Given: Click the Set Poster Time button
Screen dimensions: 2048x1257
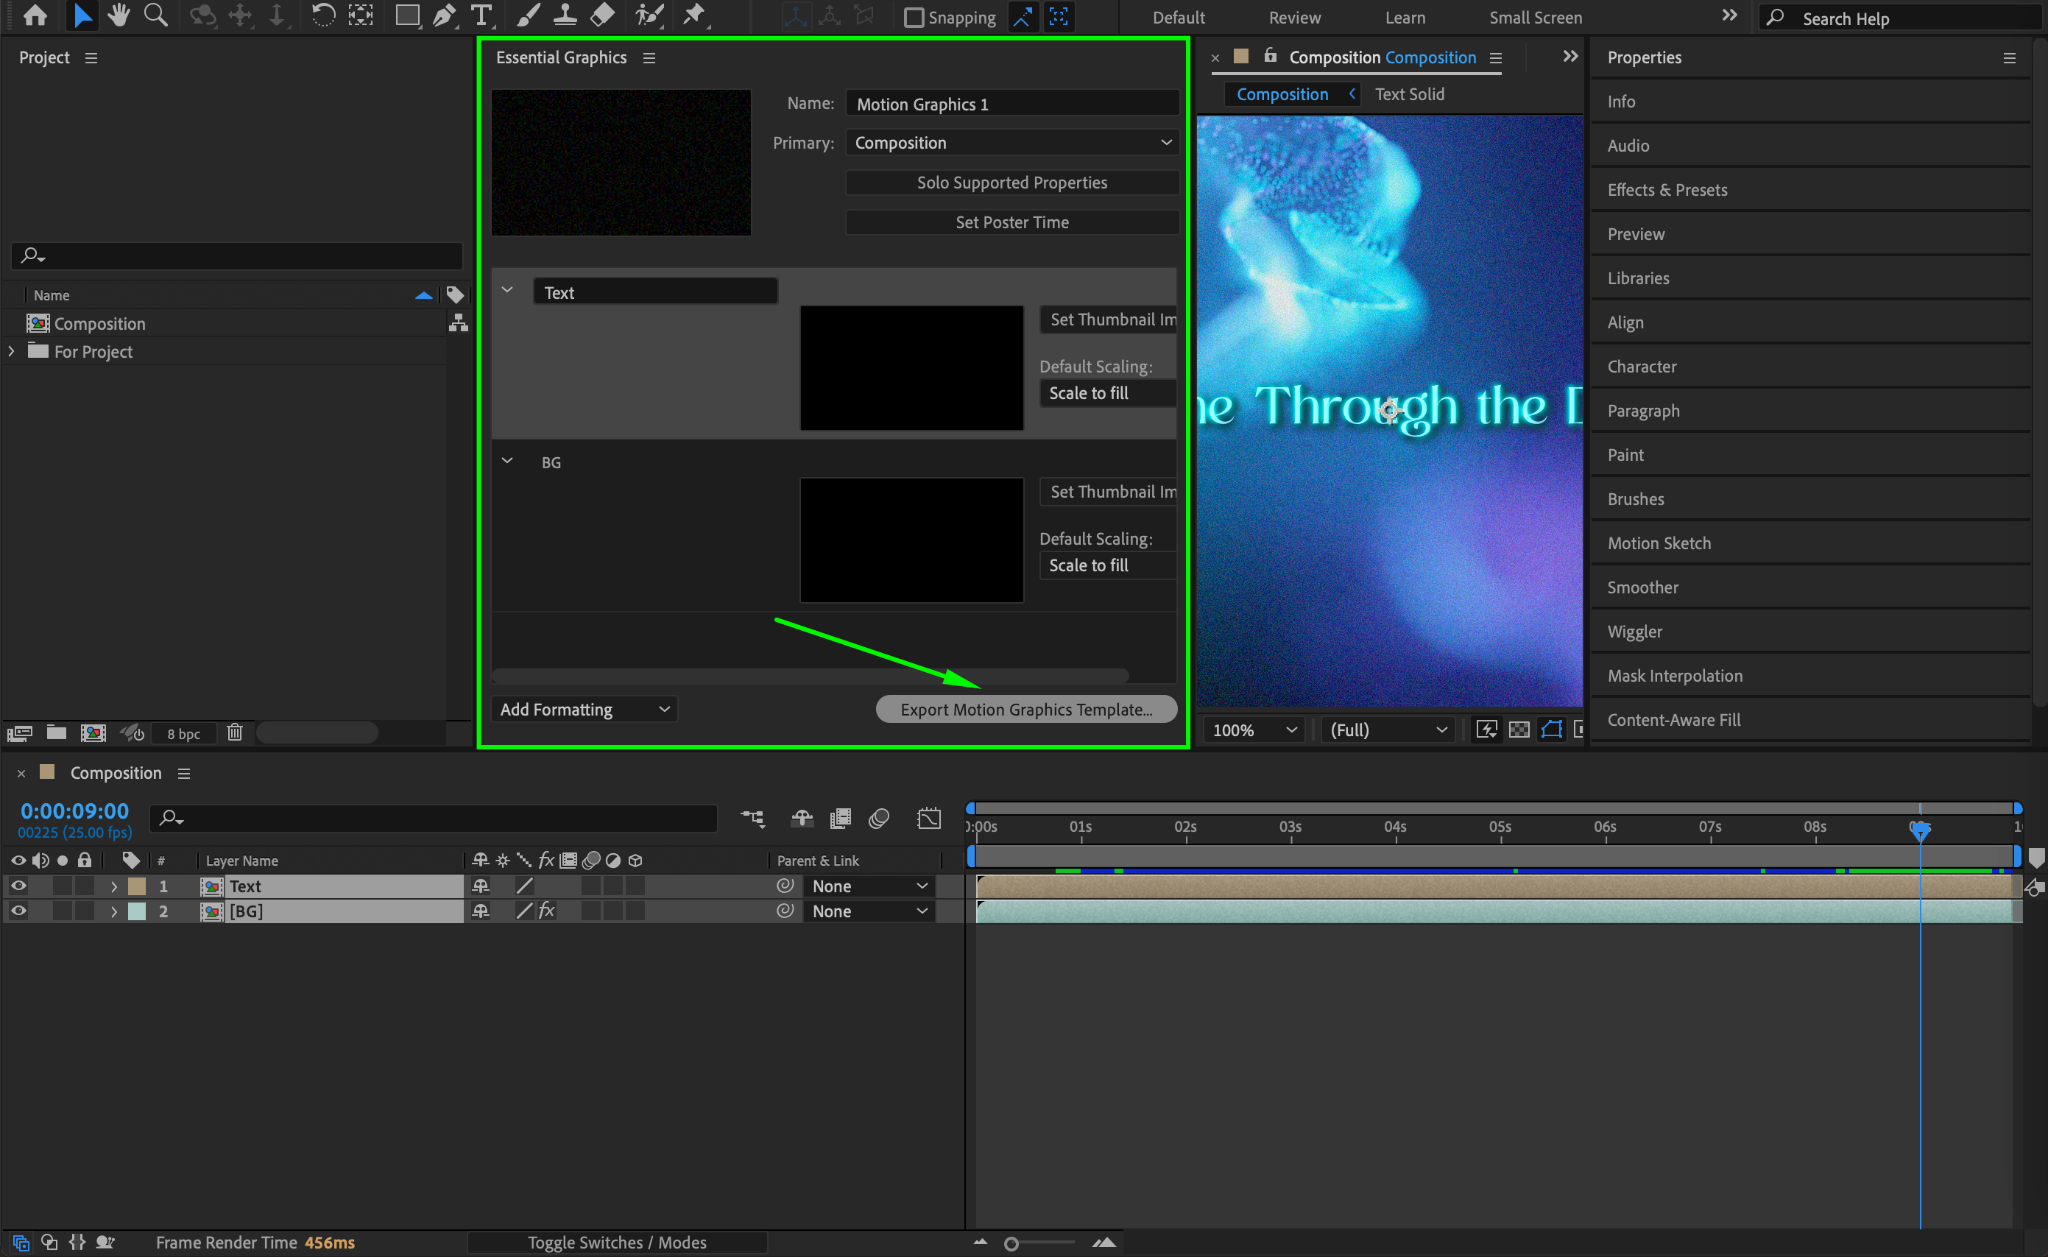Looking at the screenshot, I should pyautogui.click(x=1012, y=222).
